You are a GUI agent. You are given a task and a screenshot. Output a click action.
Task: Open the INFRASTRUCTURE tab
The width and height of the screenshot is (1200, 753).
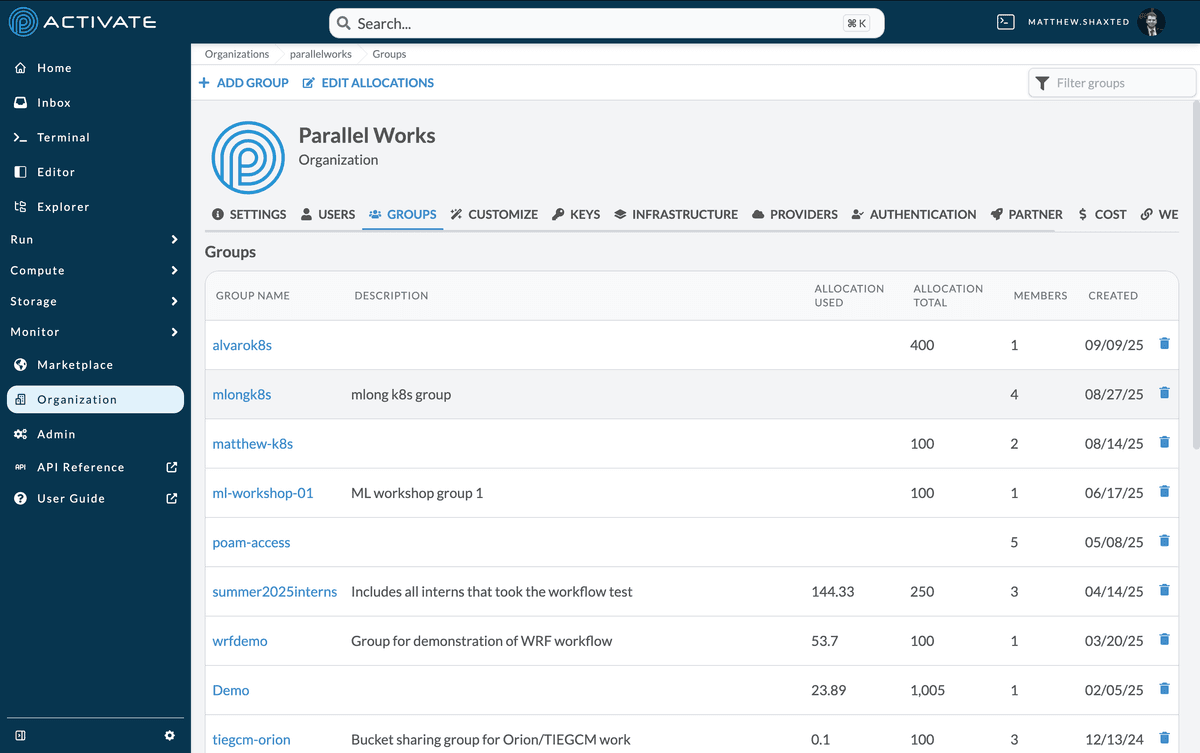coord(676,214)
